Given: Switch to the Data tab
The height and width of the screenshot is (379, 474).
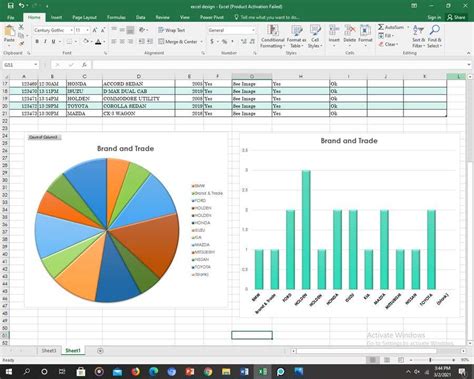Looking at the screenshot, I should (x=140, y=17).
